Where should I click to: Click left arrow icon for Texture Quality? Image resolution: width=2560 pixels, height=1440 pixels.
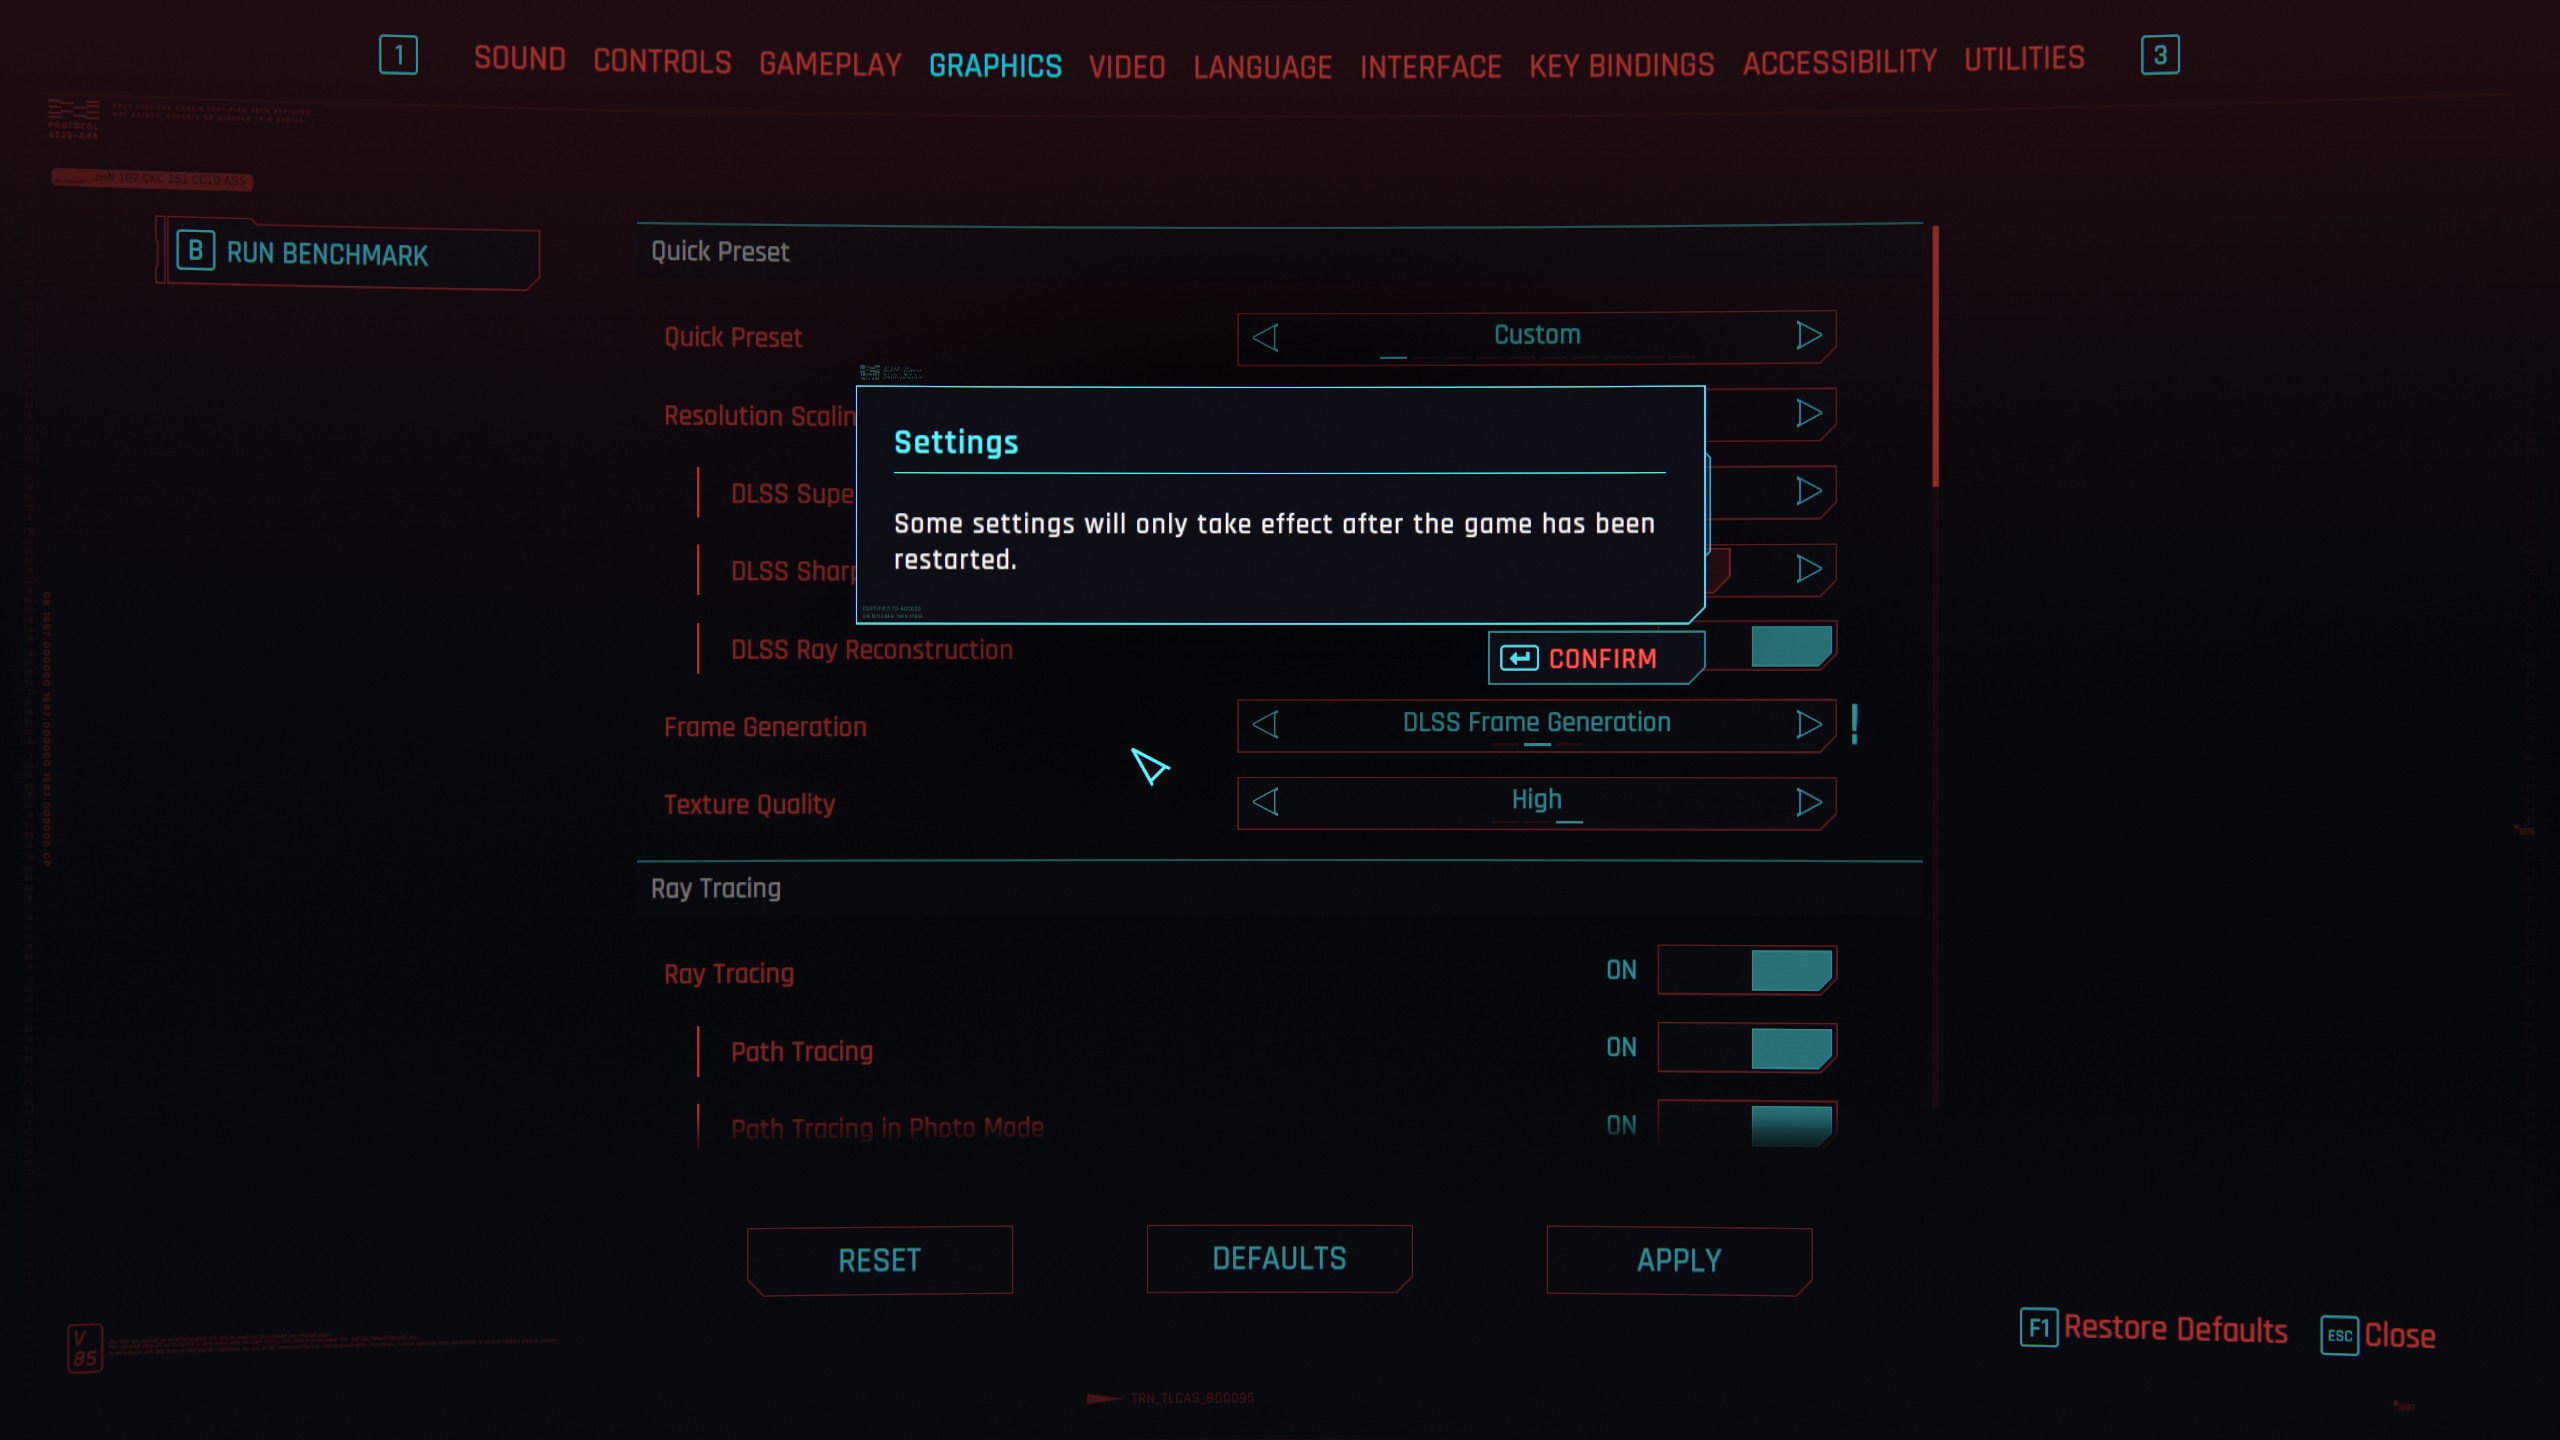[1266, 802]
